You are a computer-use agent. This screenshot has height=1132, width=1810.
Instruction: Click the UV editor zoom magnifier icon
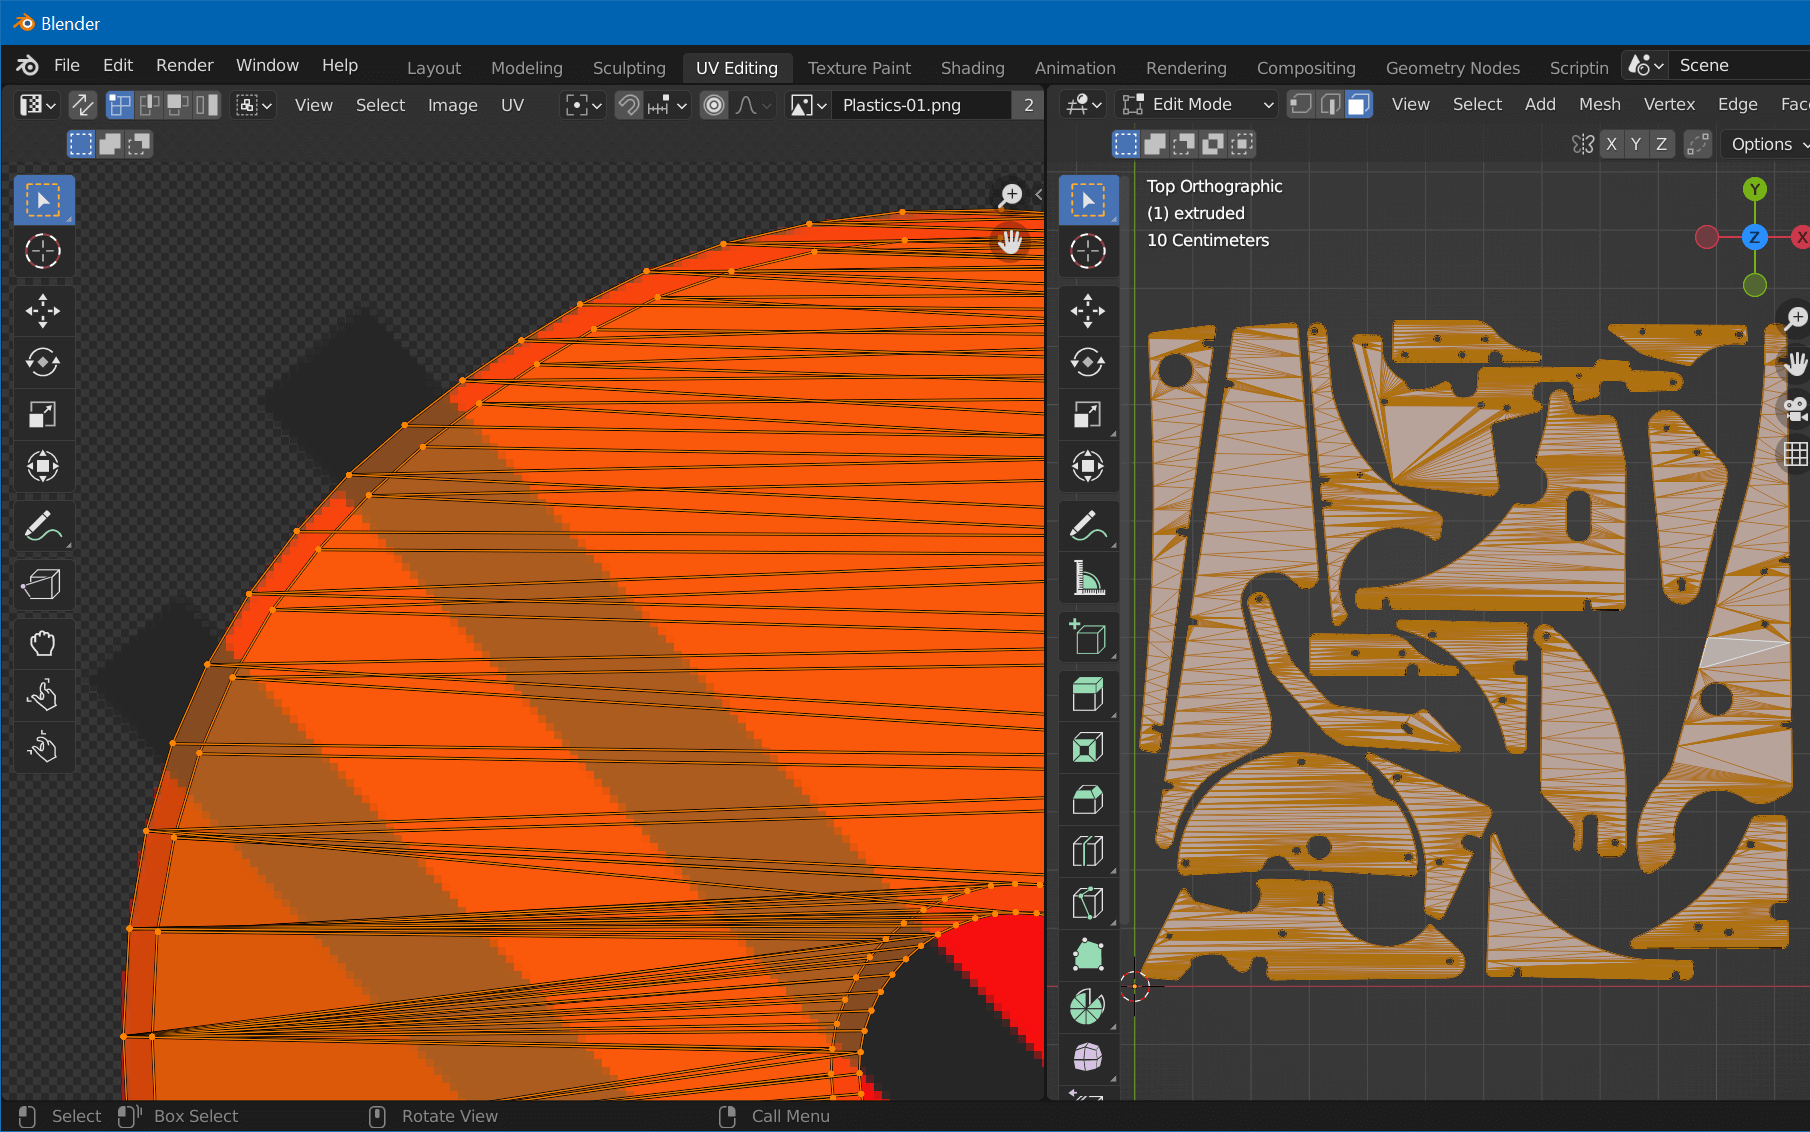coord(1010,195)
